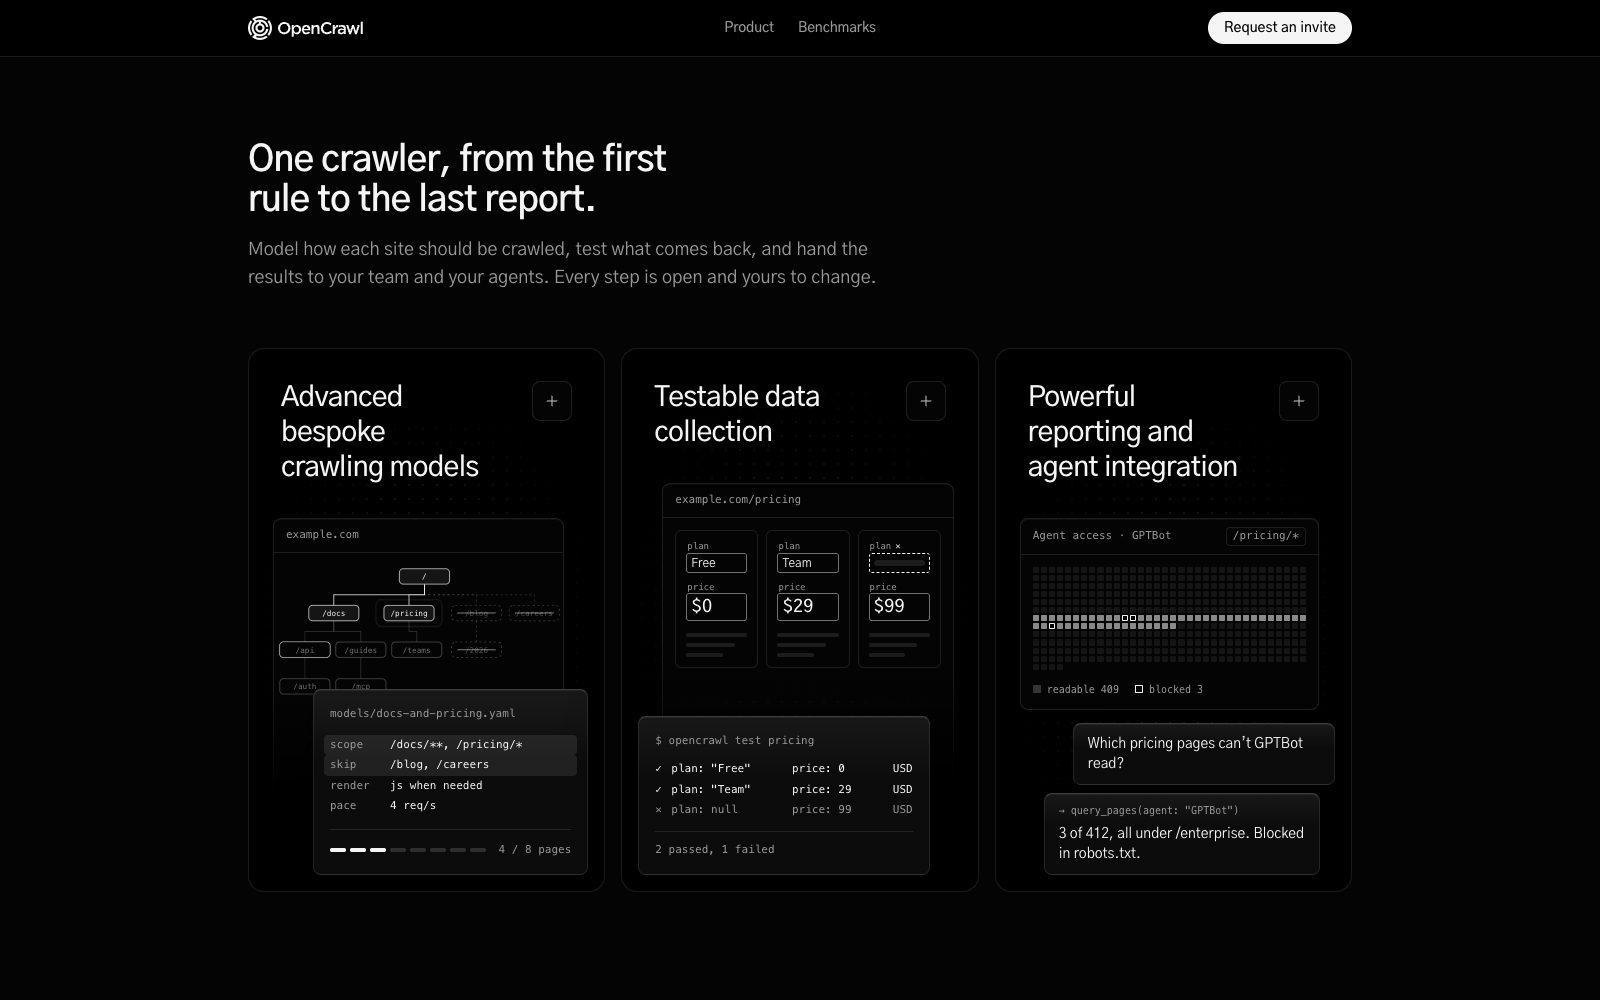
Task: Click the passed result row plan: "Team"
Action: pyautogui.click(x=784, y=789)
